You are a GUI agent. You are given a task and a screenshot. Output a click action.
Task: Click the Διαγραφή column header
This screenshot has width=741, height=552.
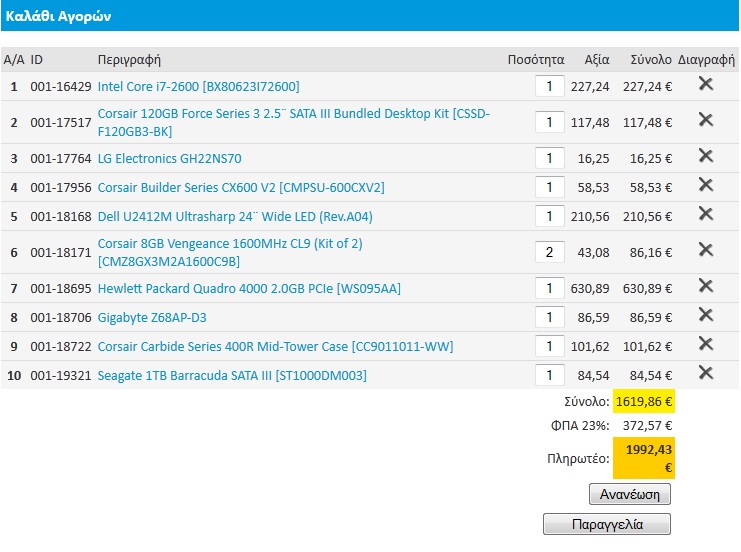tap(706, 60)
